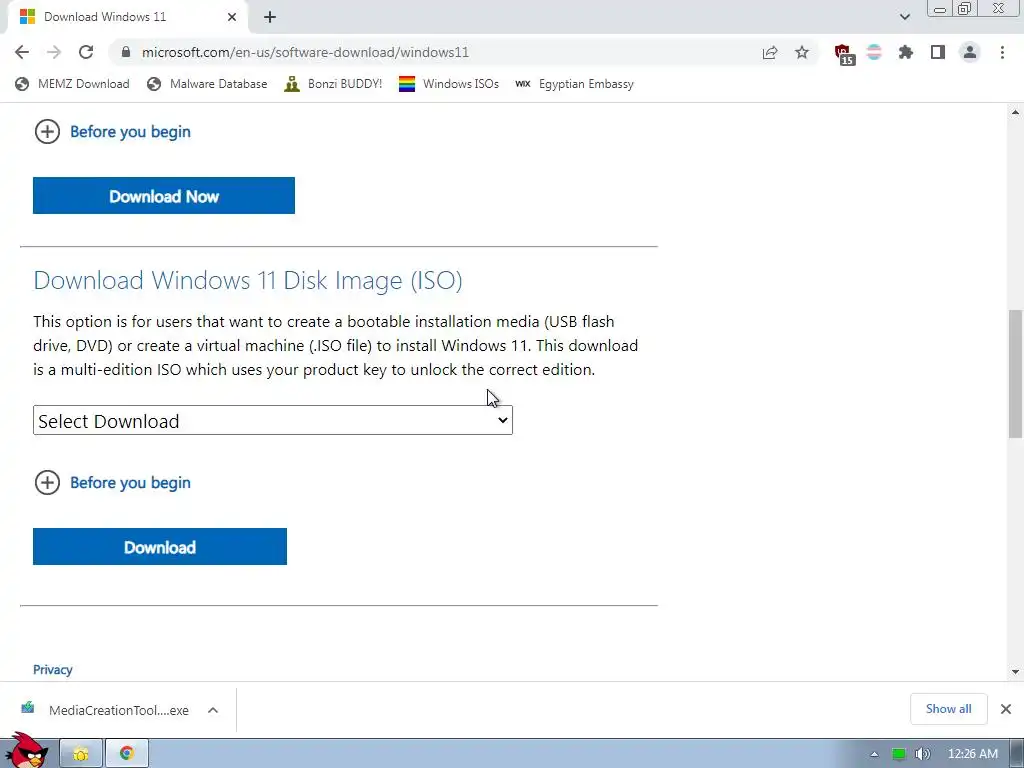
Task: Close the downloads shelf
Action: (x=1006, y=709)
